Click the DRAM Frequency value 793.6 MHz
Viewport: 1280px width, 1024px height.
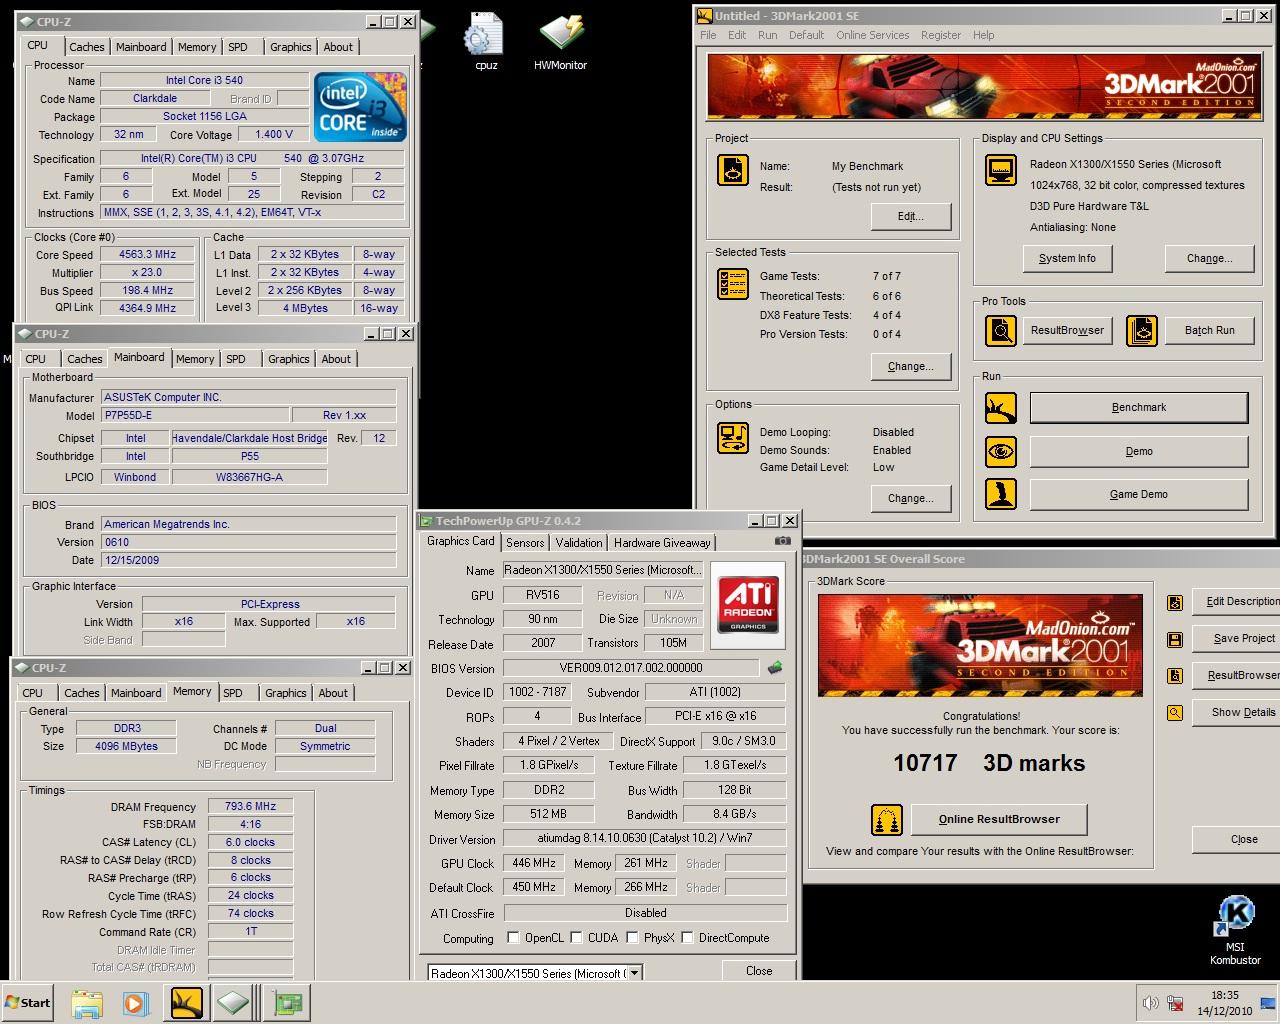click(251, 806)
